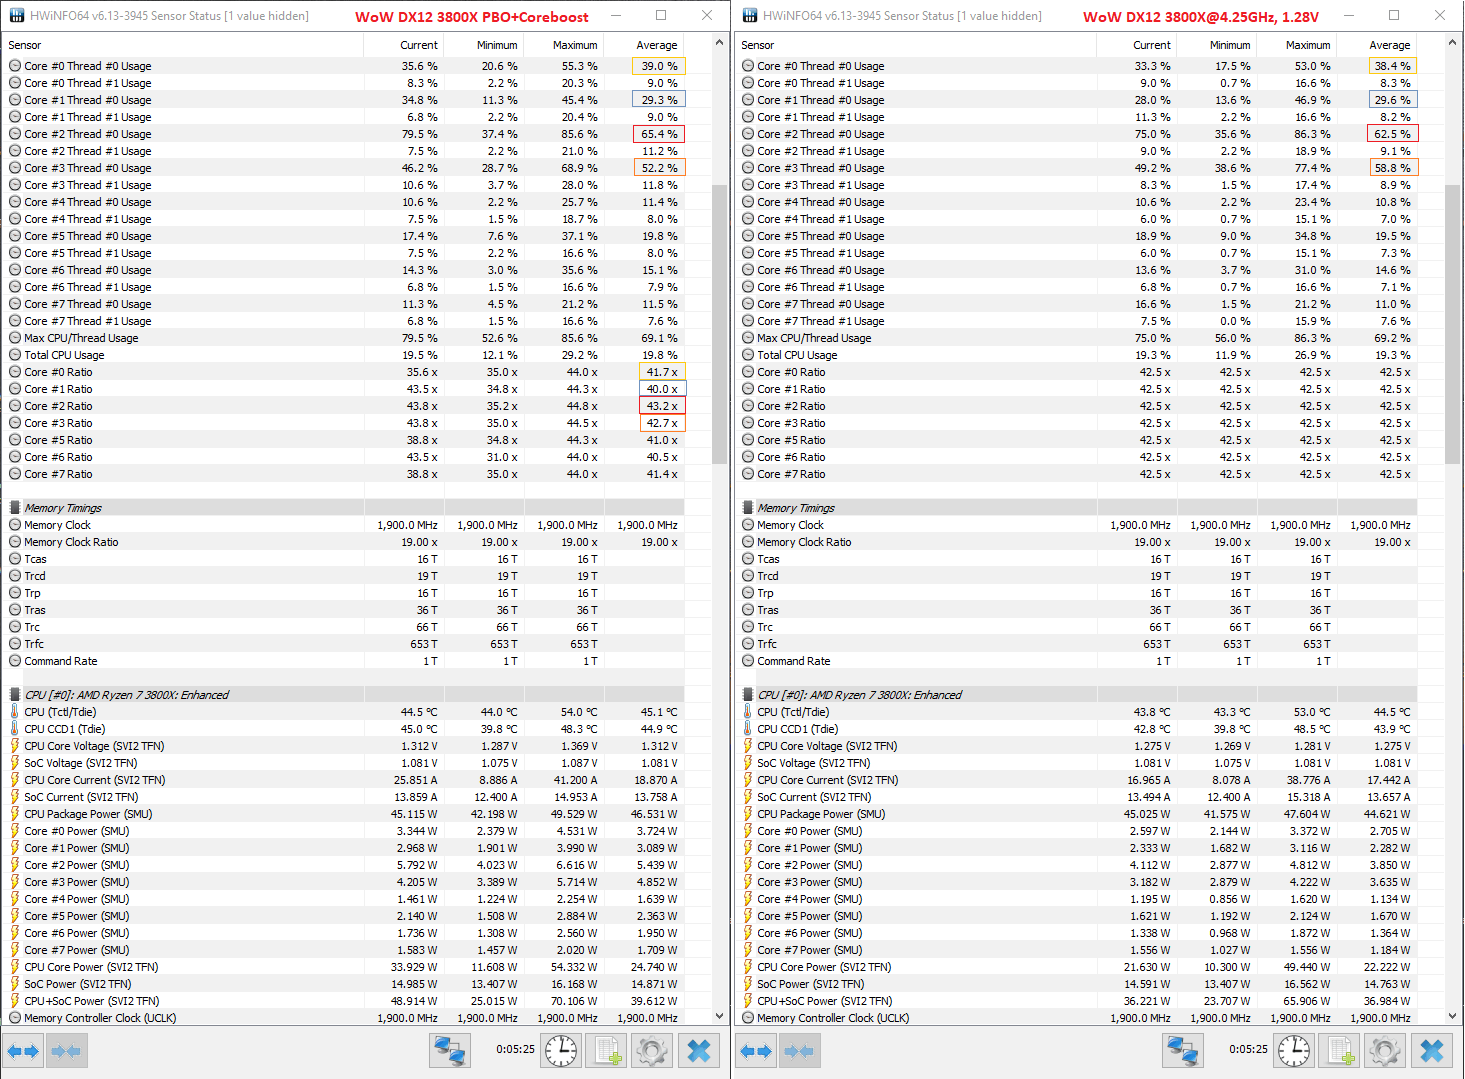Select 'Max CPU/Thread Usage' row in right window
The image size is (1465, 1079).
tap(1077, 338)
